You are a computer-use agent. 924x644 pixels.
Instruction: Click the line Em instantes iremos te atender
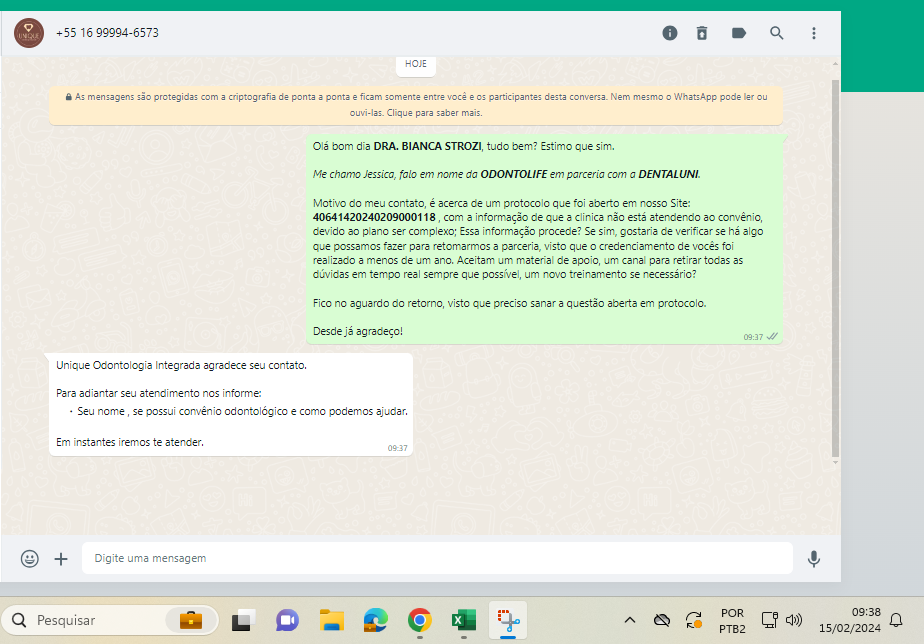point(130,442)
